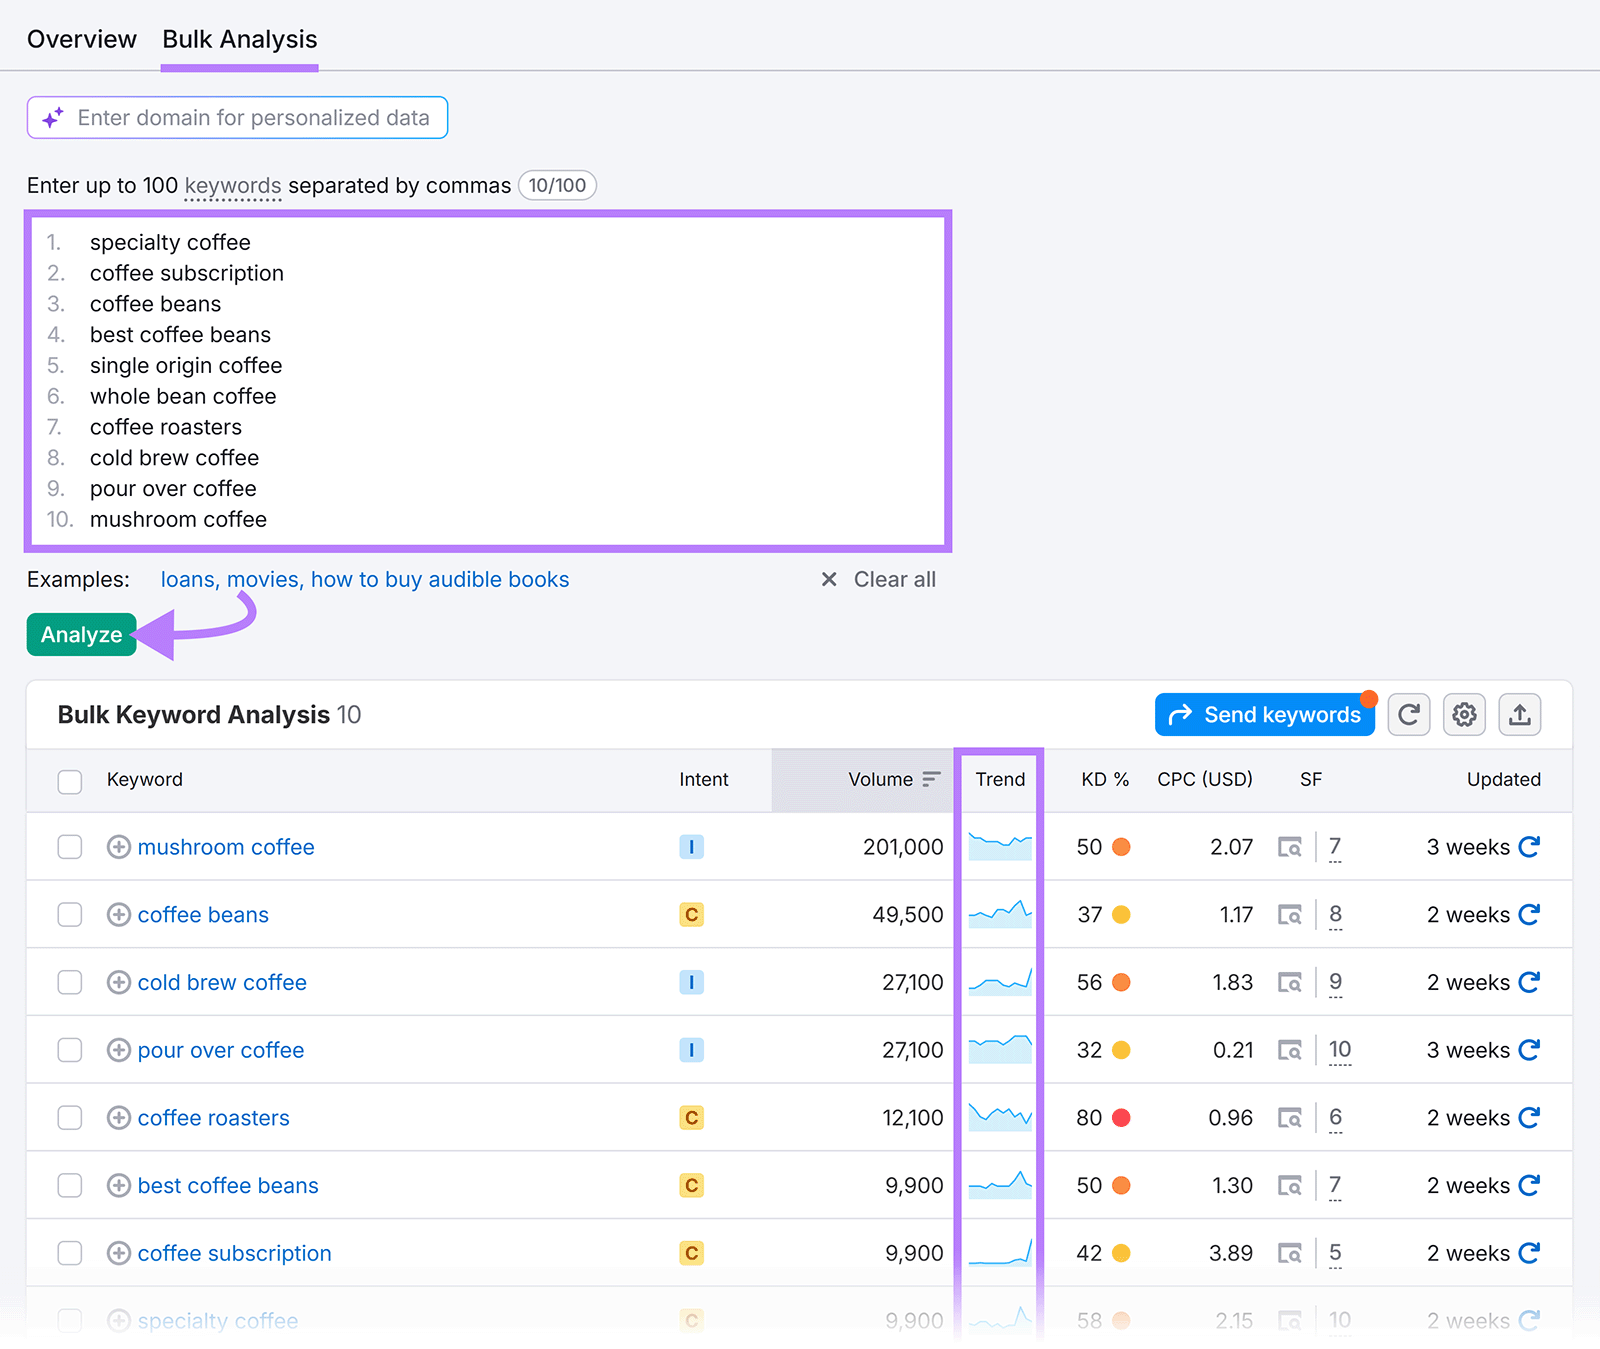Click the CPC (USD) column header
Screen dimensions: 1600x1349
pyautogui.click(x=1205, y=780)
